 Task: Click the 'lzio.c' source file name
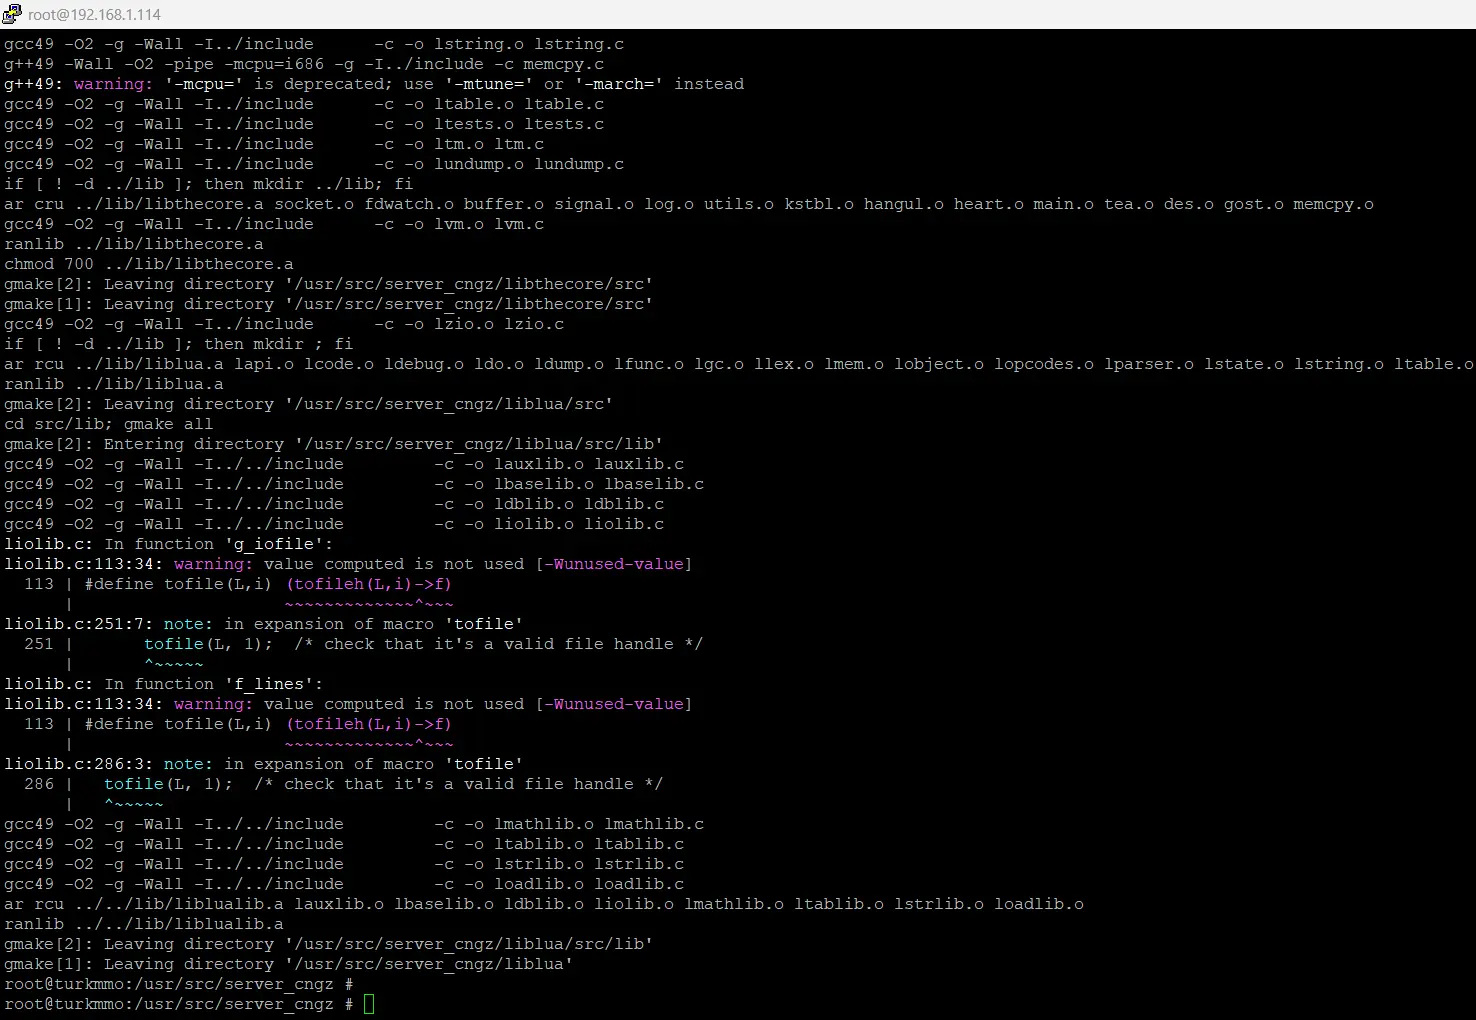pyautogui.click(x=533, y=324)
